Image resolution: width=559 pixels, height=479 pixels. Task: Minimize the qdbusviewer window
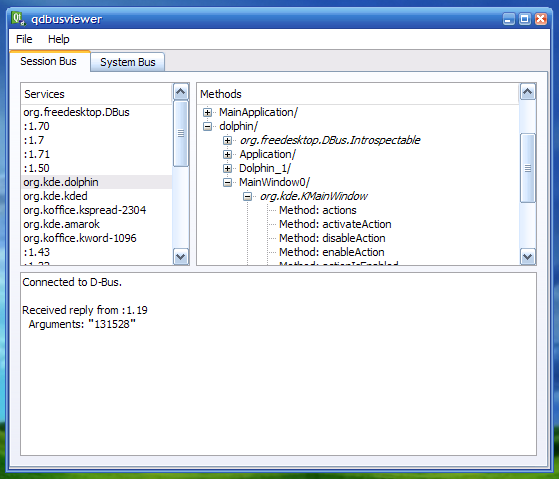click(x=509, y=19)
